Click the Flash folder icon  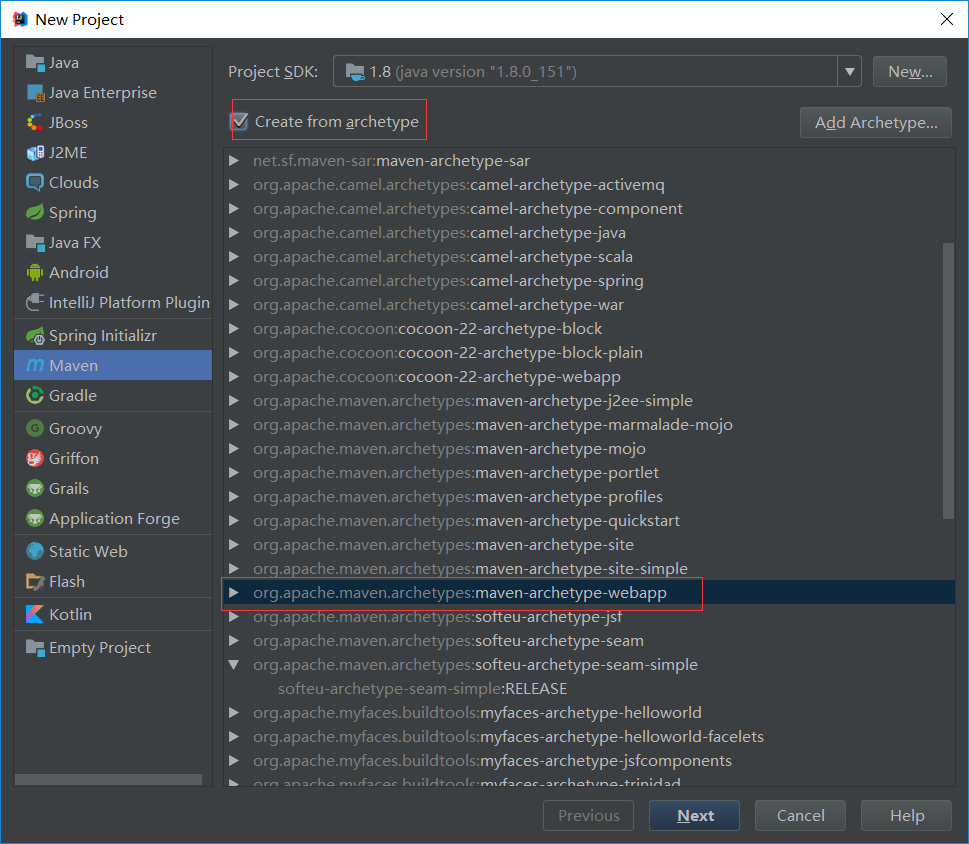click(35, 581)
